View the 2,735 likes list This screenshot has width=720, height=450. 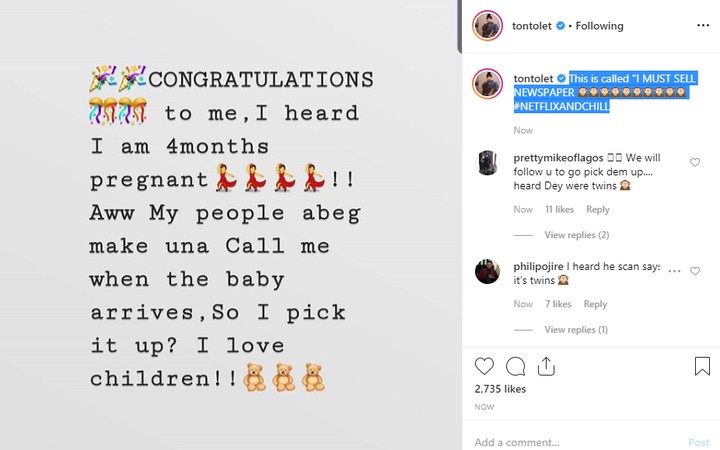[x=500, y=389]
